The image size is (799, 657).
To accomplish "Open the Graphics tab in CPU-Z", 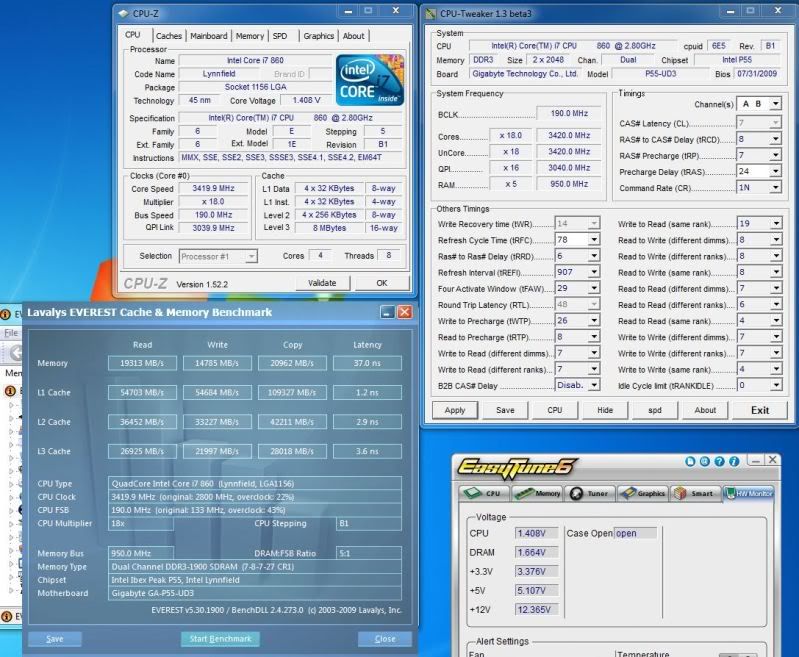I will click(x=318, y=36).
